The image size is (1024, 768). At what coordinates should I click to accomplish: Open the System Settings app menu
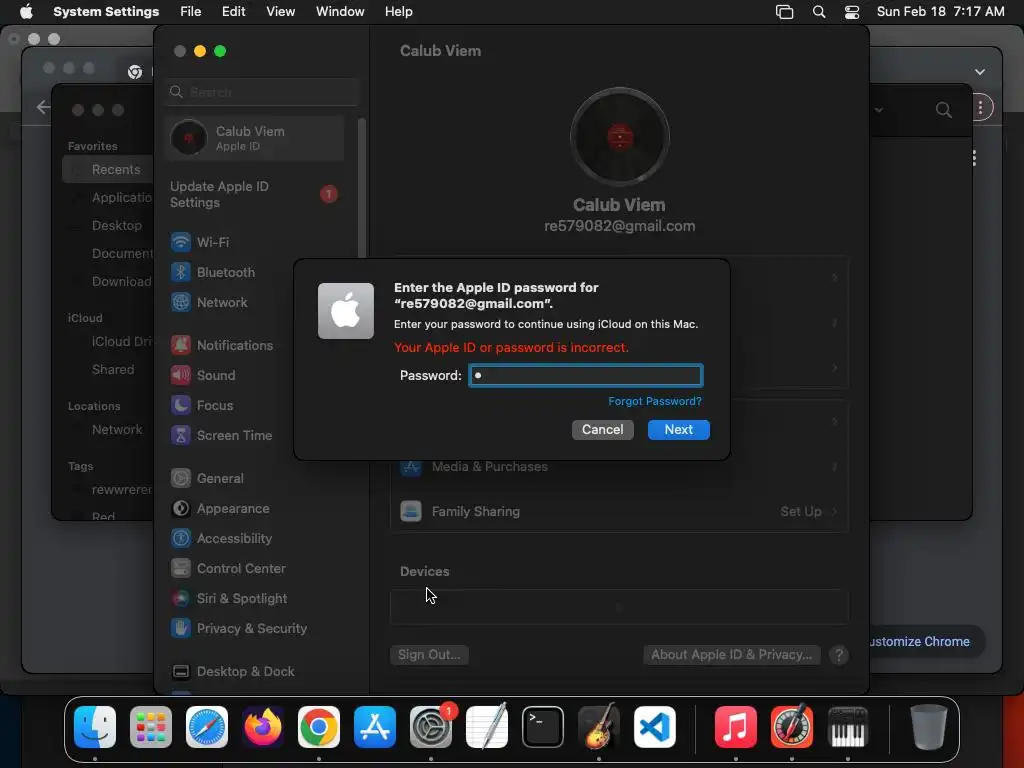coord(106,12)
